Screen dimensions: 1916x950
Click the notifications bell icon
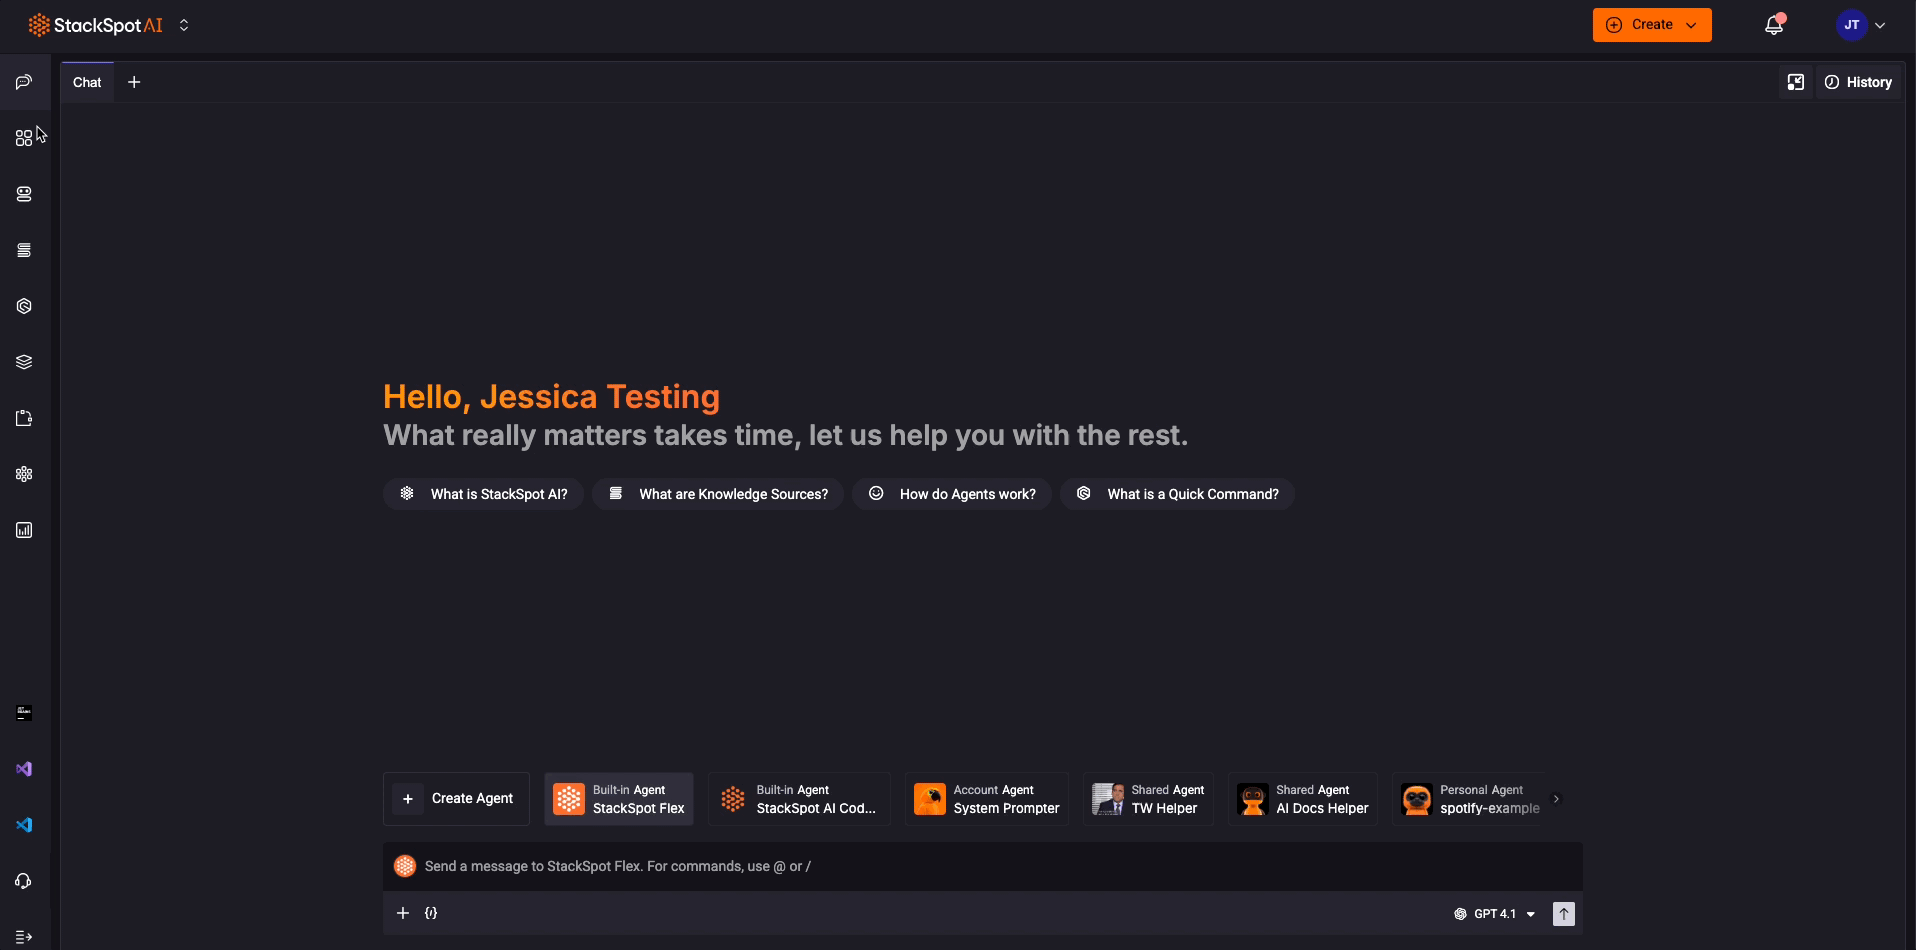pyautogui.click(x=1774, y=24)
